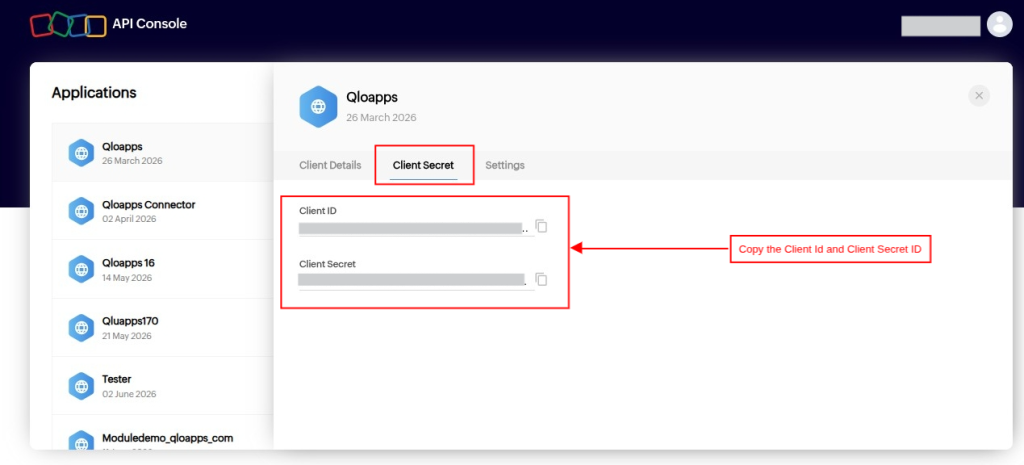Copy the Client Secret value
1024x465 pixels.
541,280
